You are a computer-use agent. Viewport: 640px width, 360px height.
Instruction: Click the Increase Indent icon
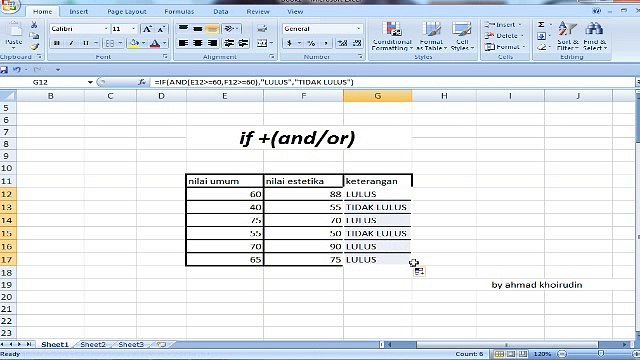243,43
